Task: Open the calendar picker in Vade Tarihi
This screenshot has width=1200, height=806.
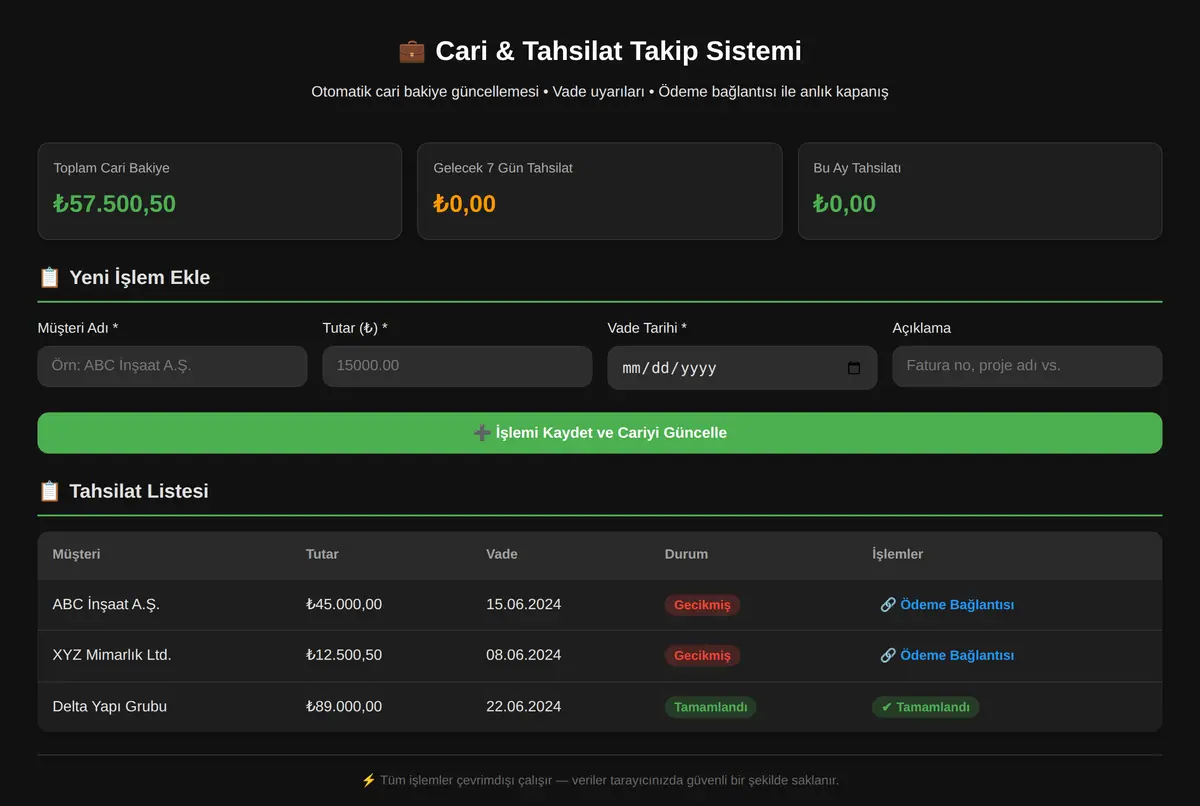Action: click(x=854, y=368)
